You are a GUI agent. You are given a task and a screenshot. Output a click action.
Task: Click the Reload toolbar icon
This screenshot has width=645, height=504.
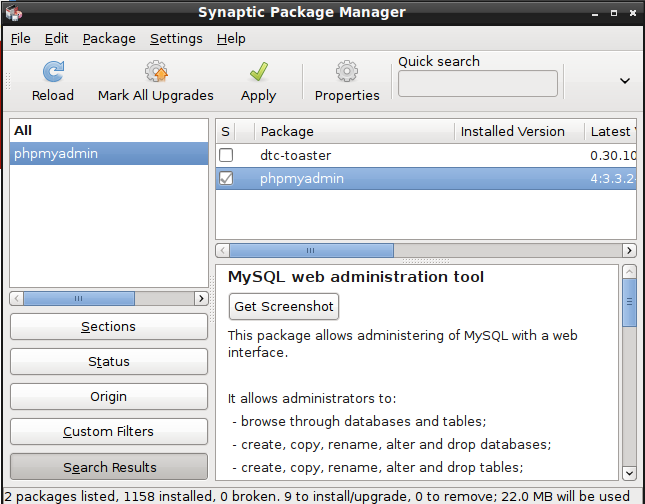coord(53,72)
